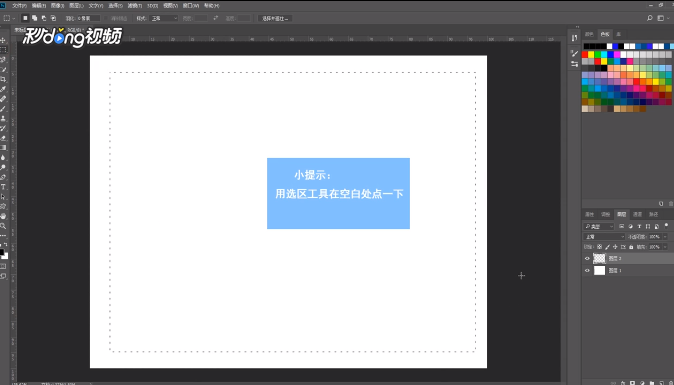The height and width of the screenshot is (385, 674).
Task: Open the Style dropdown in options bar
Action: click(164, 18)
